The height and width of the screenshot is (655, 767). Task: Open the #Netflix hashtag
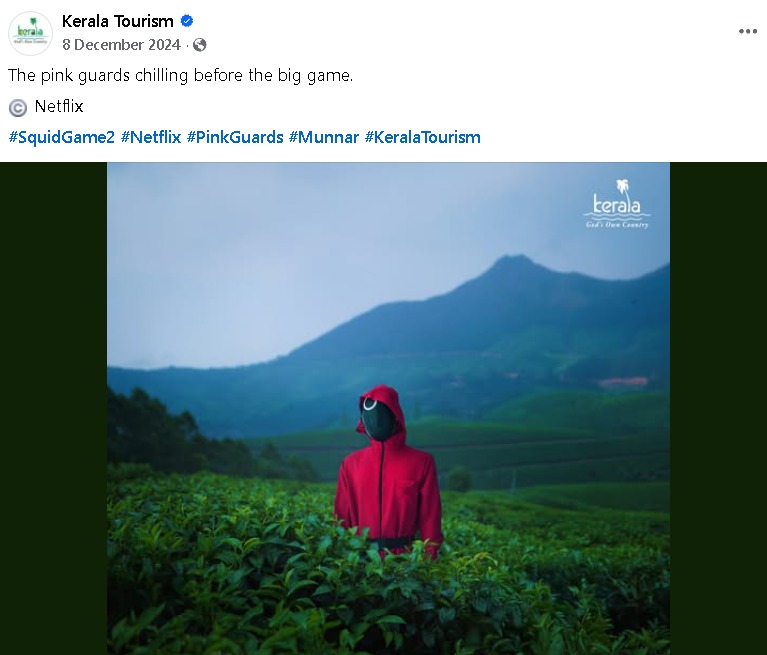pos(151,137)
